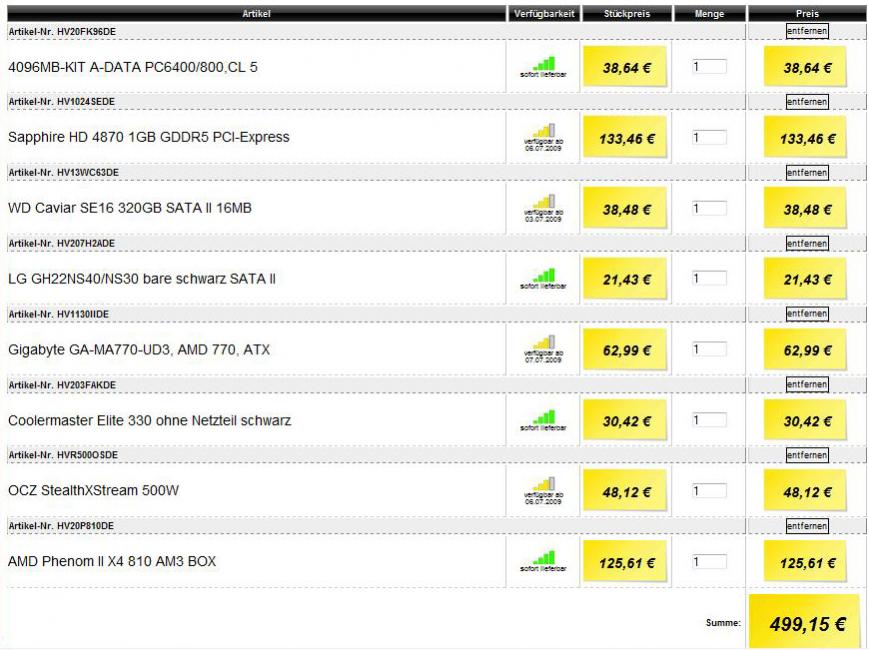The height and width of the screenshot is (650, 869).
Task: Click total price 48,12 € in Preis column
Action: coord(806,492)
